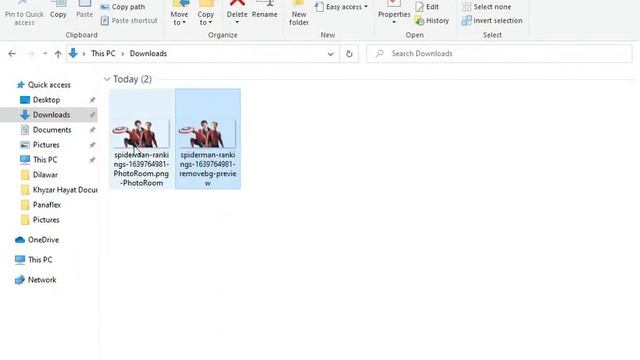
Task: Choose Paste shortcut in Clipboard group
Action: point(129,20)
